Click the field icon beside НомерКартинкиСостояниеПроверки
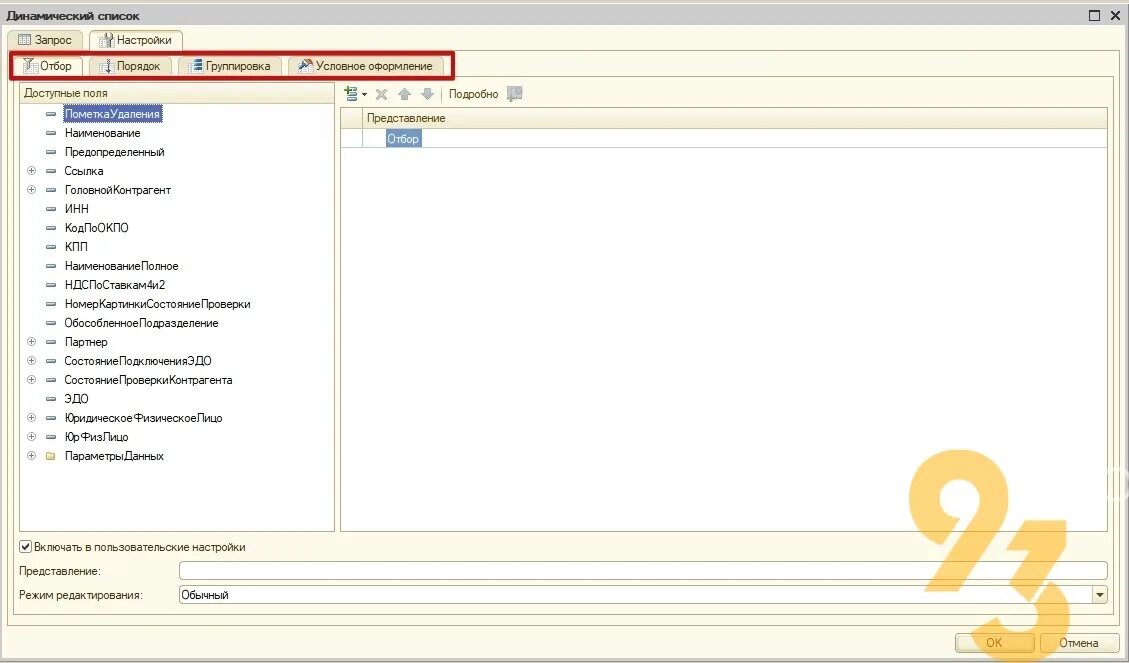Viewport: 1129px width, 663px height. tap(50, 304)
